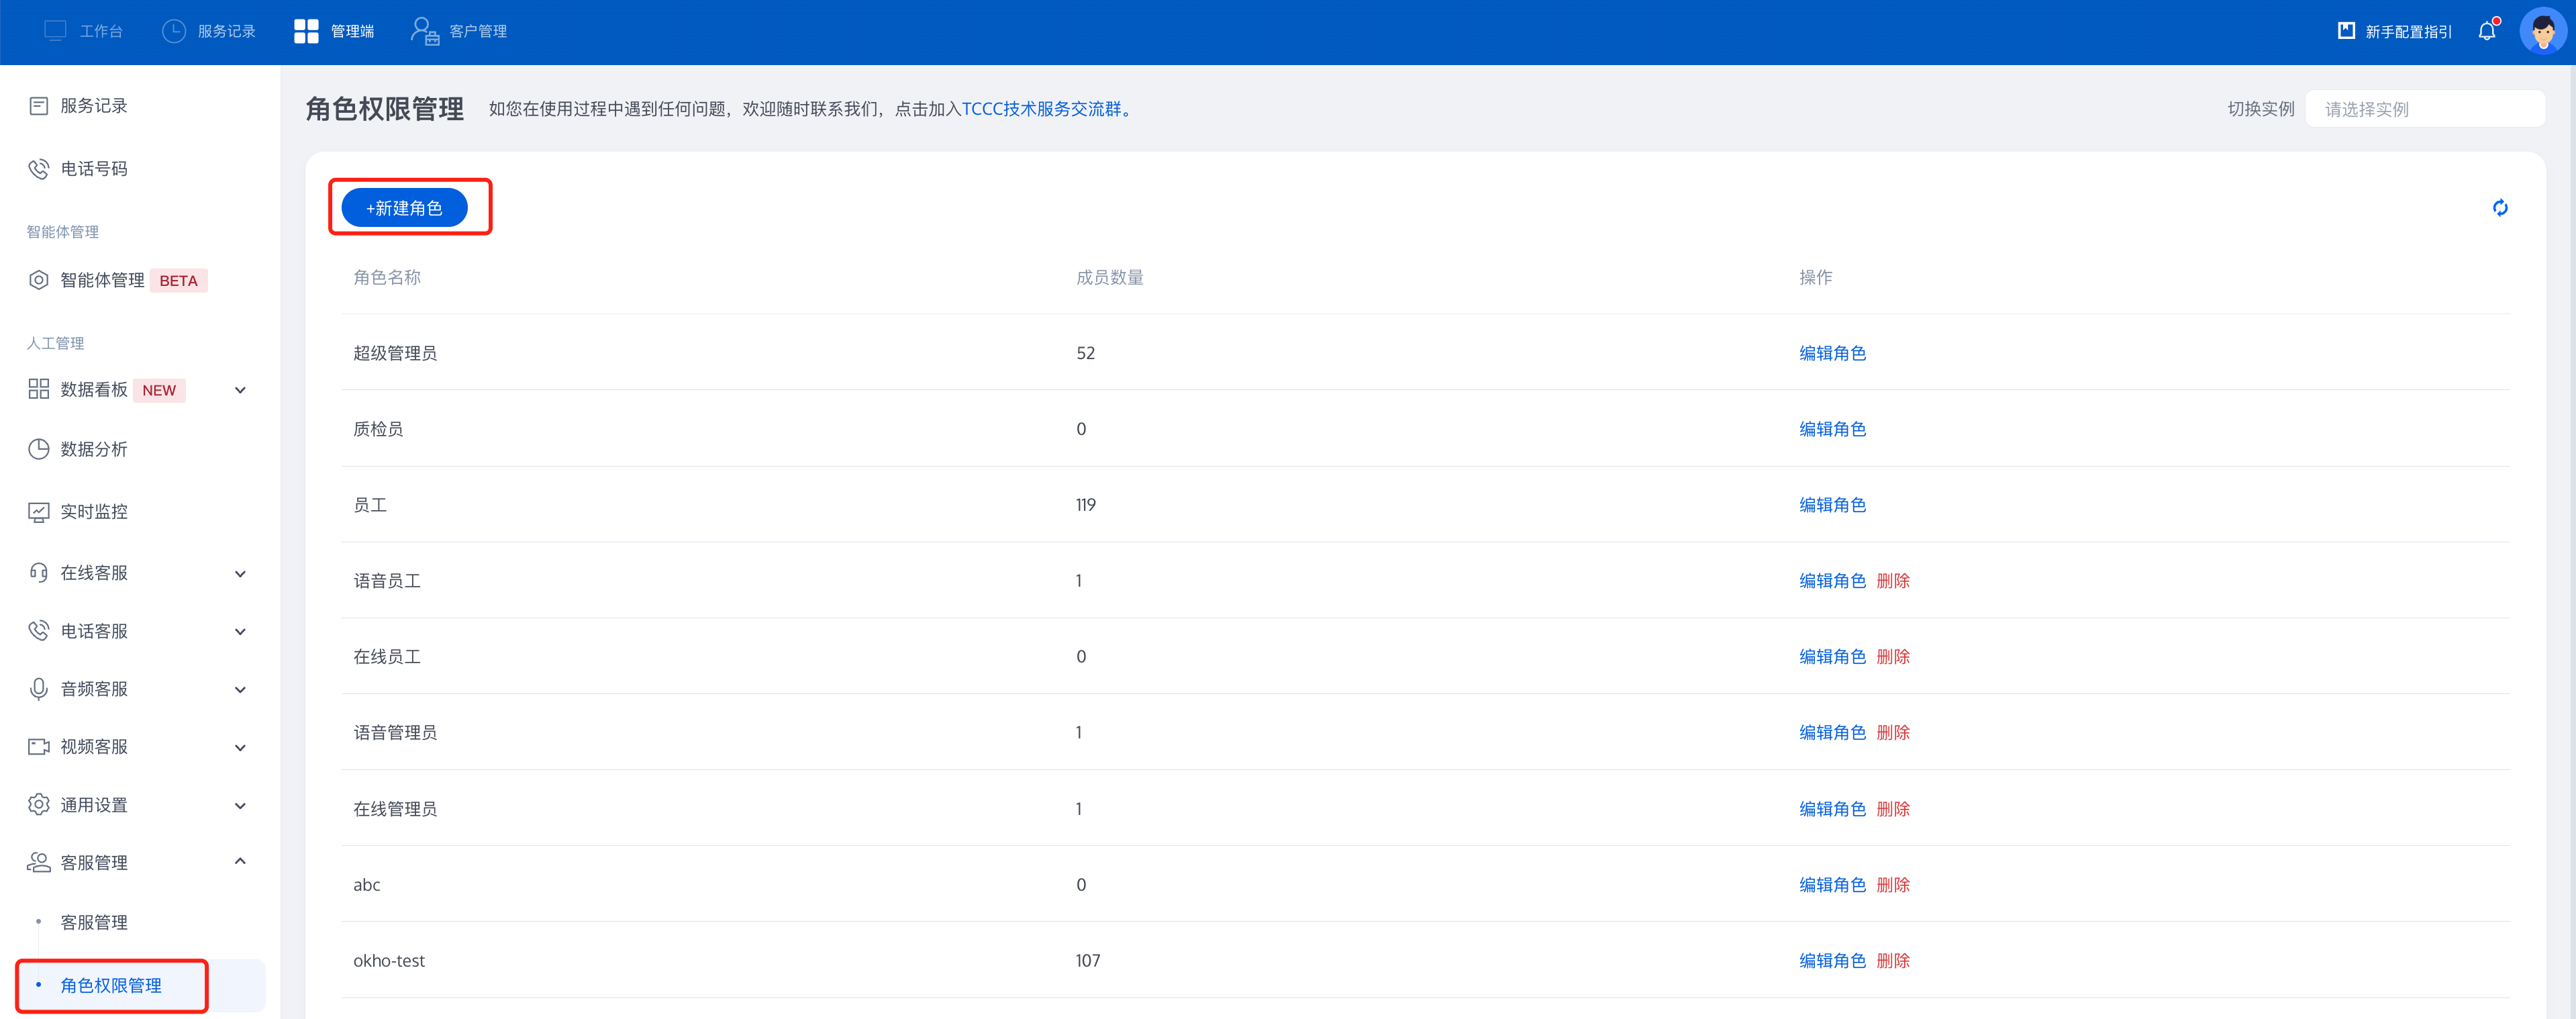The image size is (2576, 1019).
Task: Switch to top 服务记录 tab label
Action: click(227, 32)
